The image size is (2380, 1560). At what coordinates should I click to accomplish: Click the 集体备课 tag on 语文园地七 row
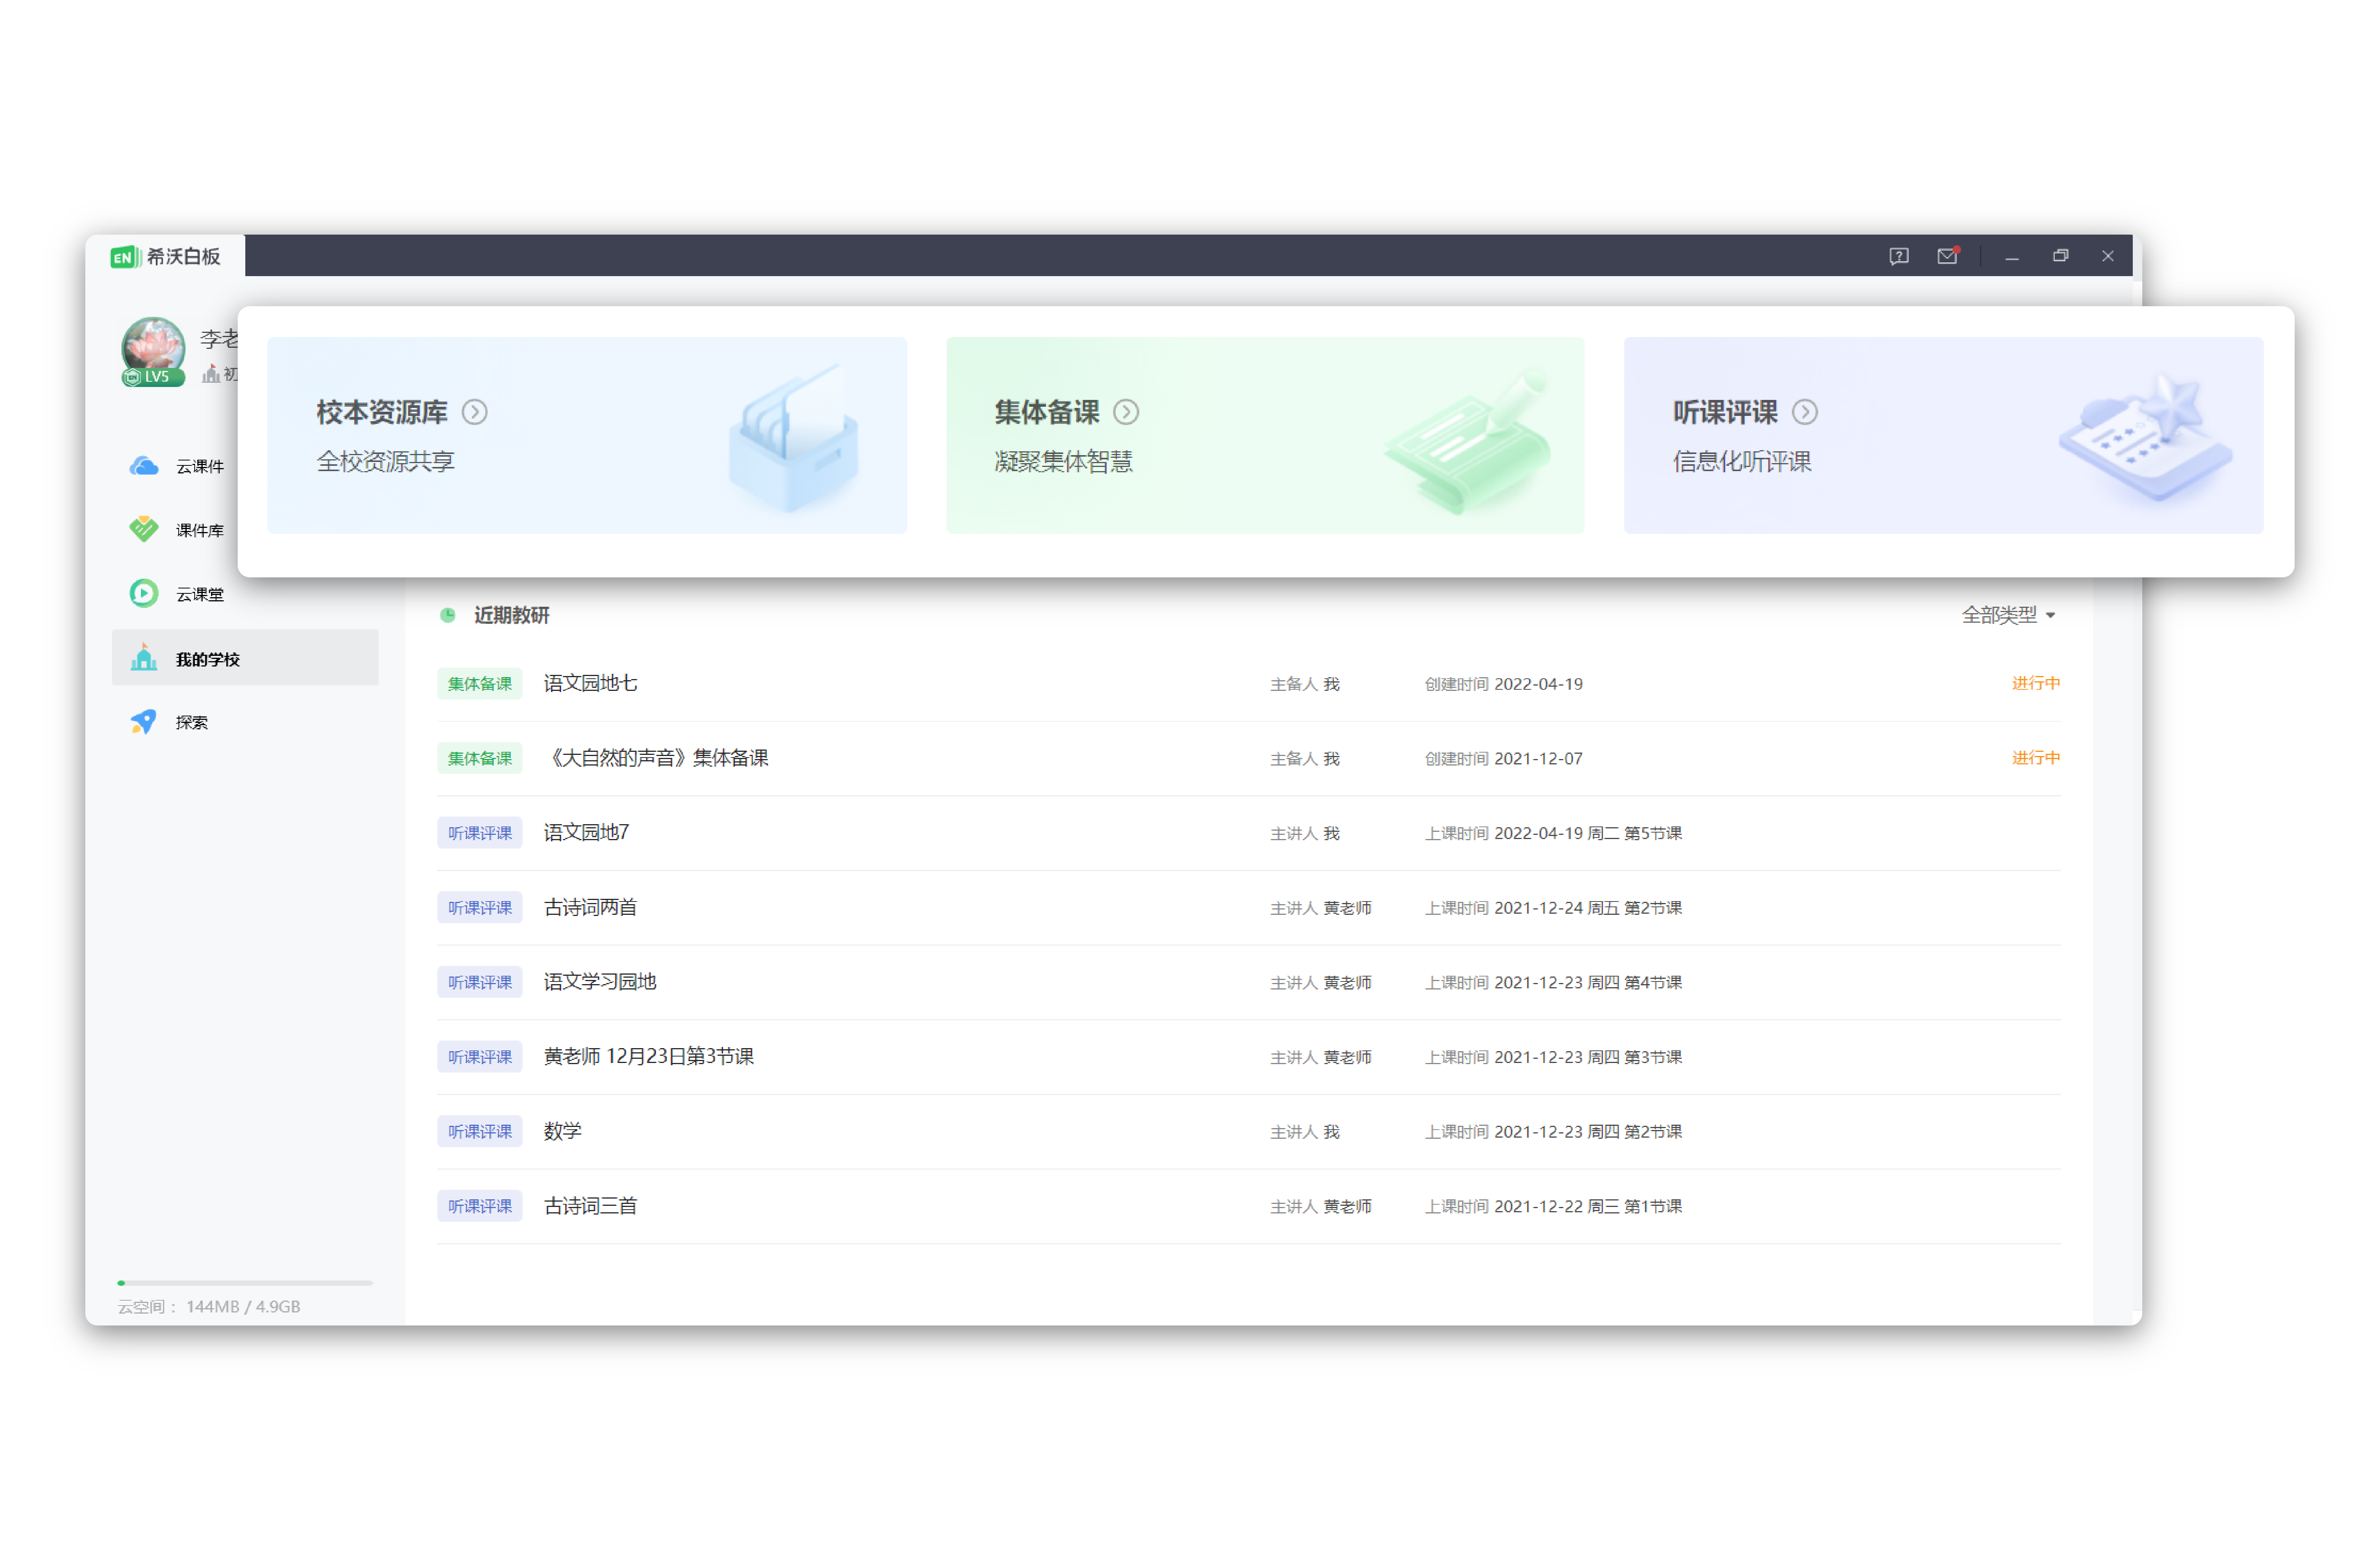click(480, 684)
